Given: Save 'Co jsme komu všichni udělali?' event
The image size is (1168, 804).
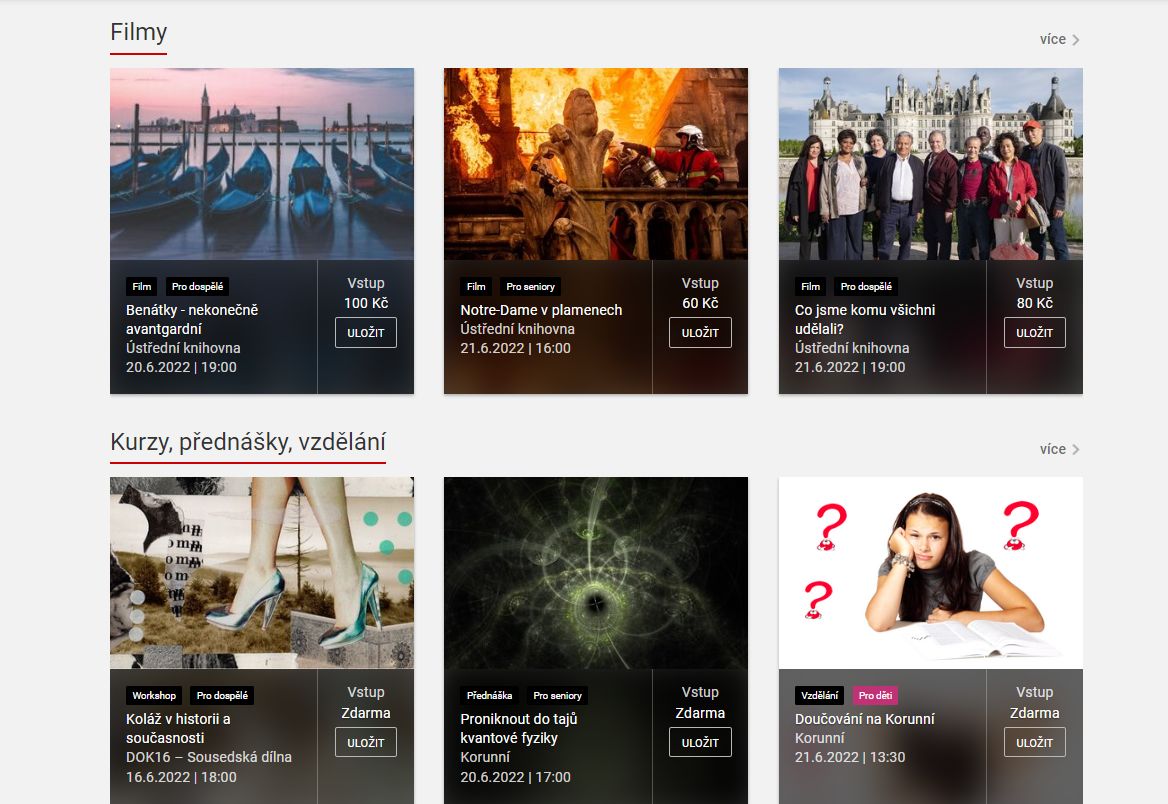Looking at the screenshot, I should tap(1035, 333).
